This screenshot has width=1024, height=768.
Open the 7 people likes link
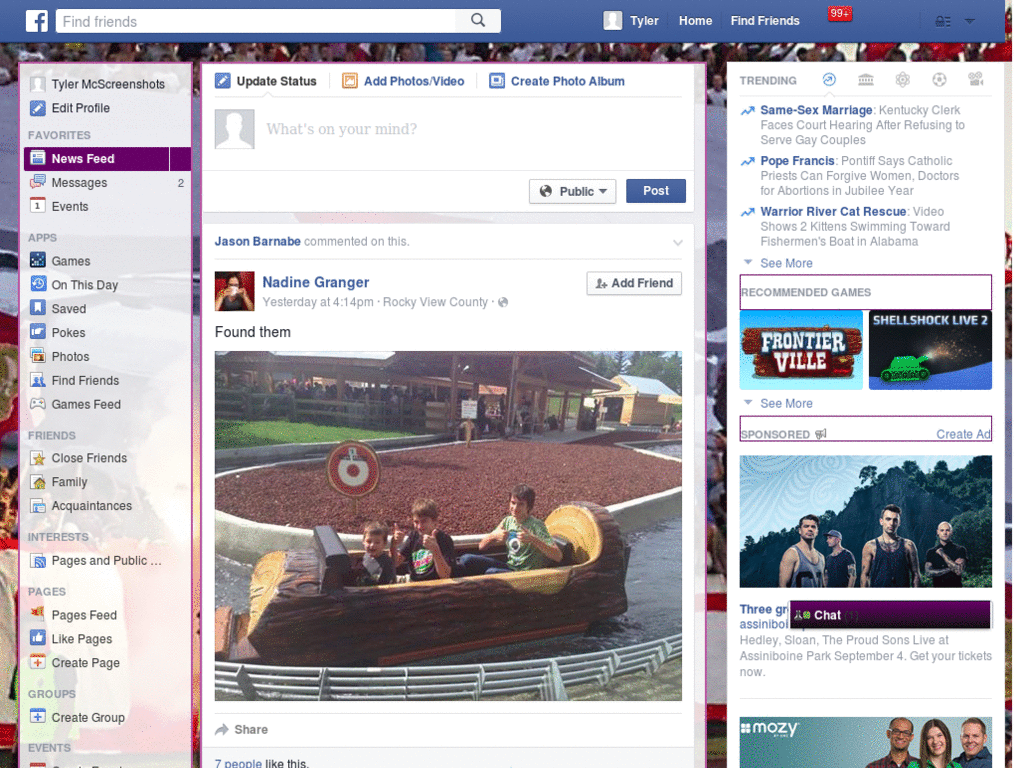238,763
